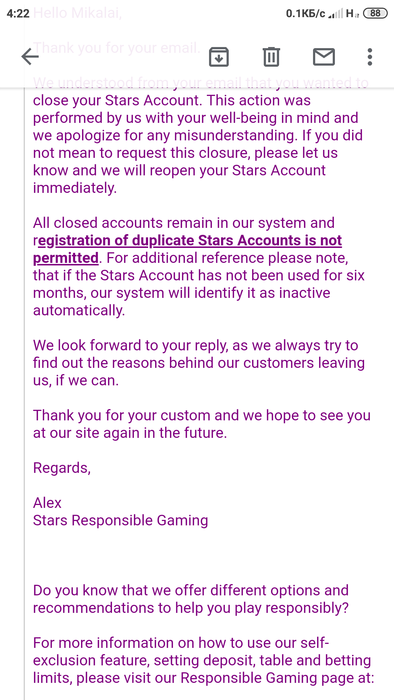Archive this email with the archive icon

[x=219, y=57]
